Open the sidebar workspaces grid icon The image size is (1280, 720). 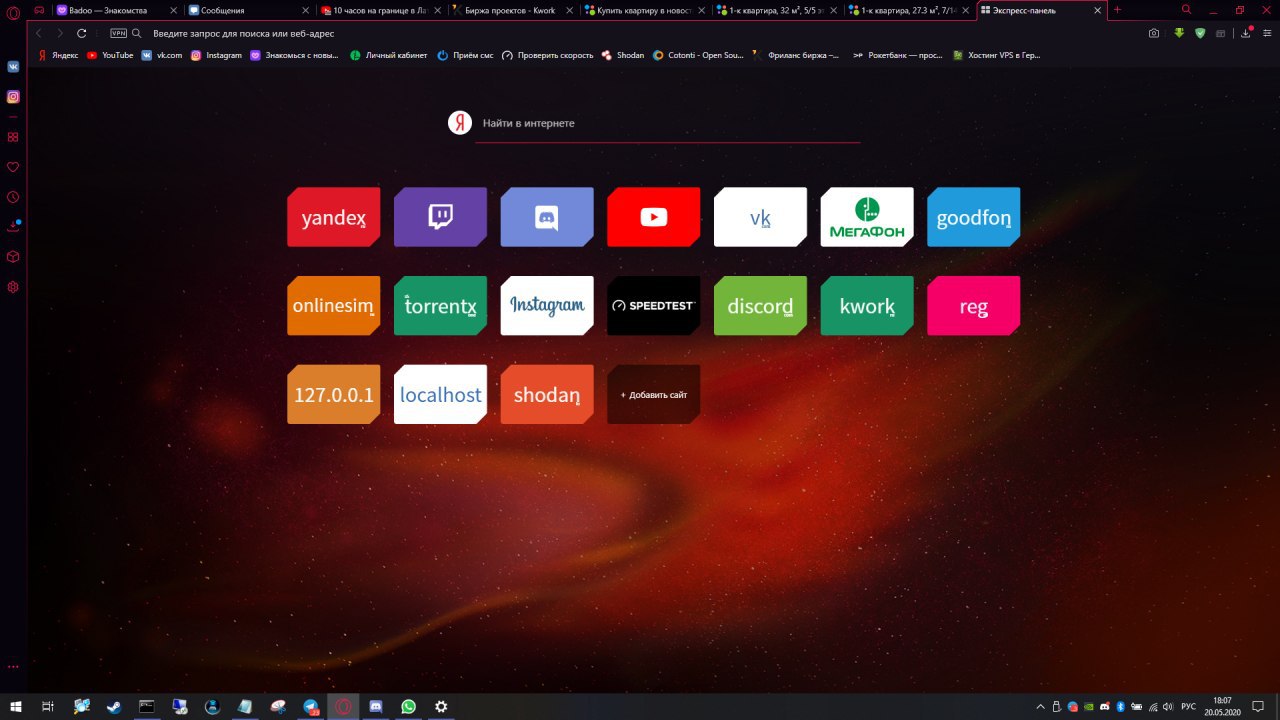pos(13,137)
